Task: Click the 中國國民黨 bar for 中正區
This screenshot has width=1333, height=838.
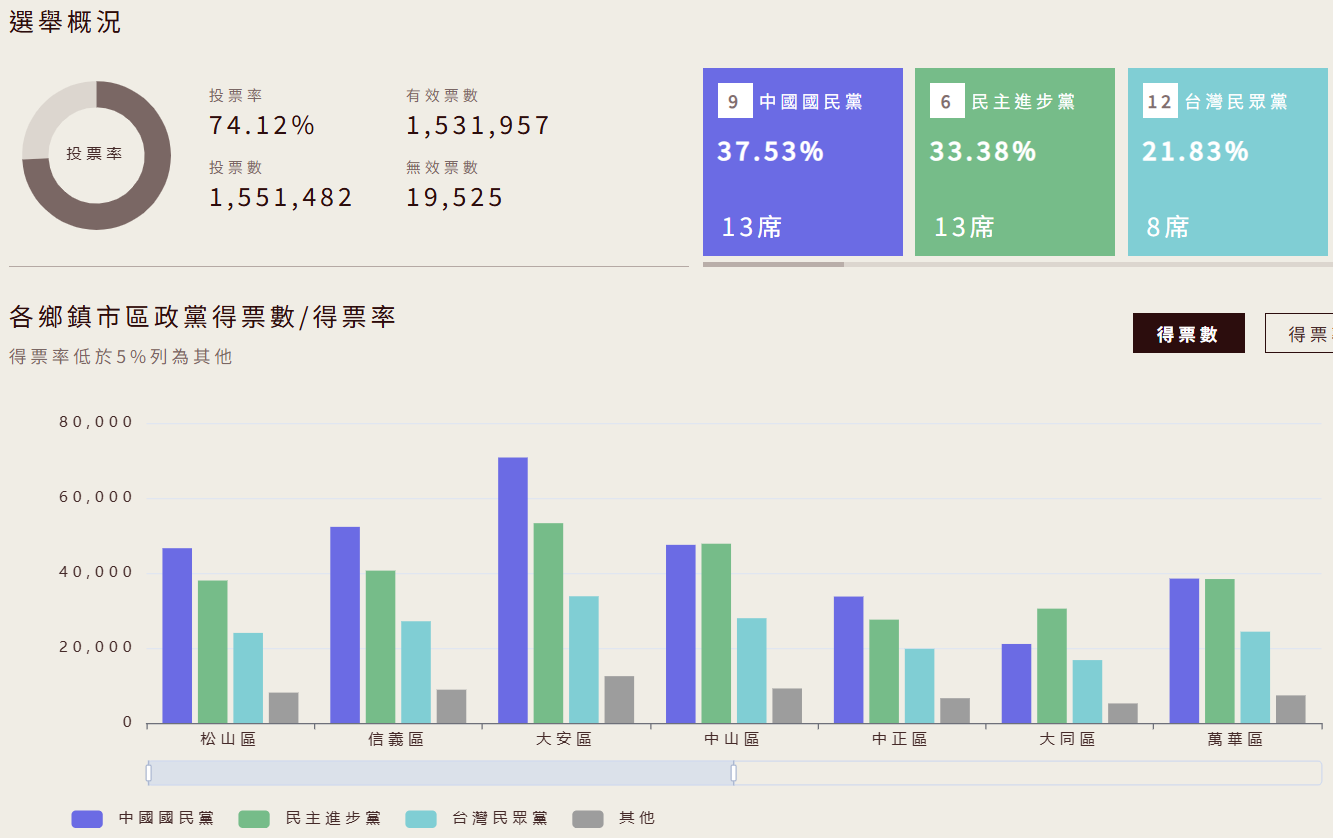Action: (848, 660)
